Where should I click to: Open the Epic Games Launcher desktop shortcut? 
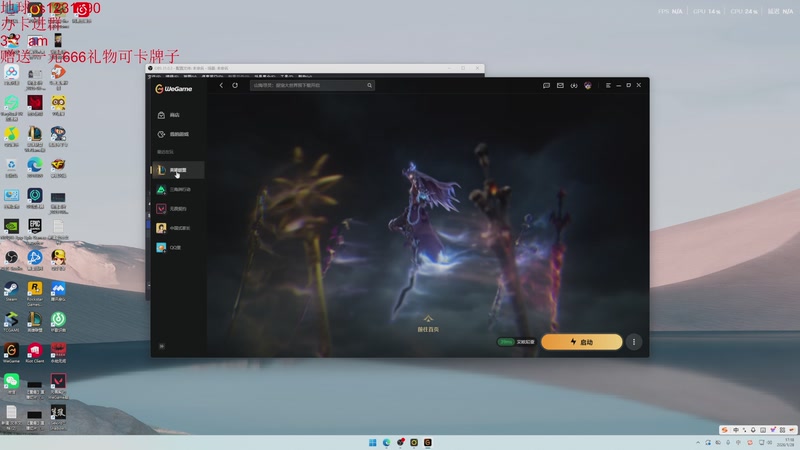point(35,231)
